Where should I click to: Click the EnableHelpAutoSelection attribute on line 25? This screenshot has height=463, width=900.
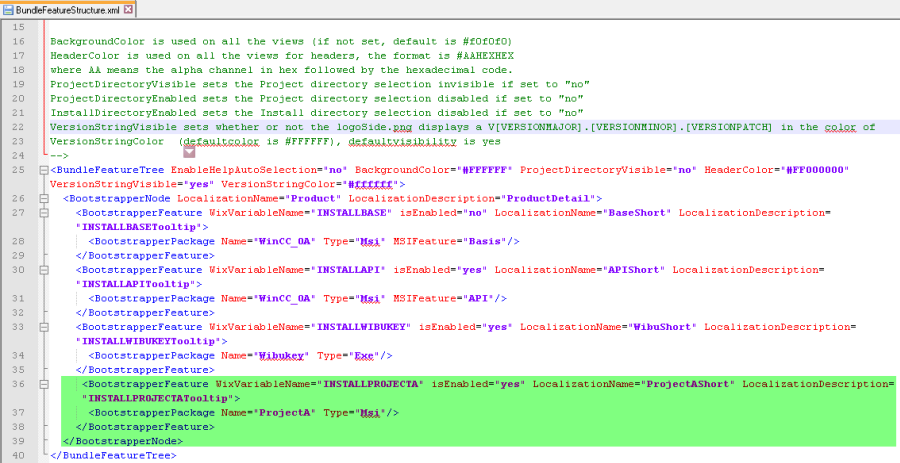243,170
